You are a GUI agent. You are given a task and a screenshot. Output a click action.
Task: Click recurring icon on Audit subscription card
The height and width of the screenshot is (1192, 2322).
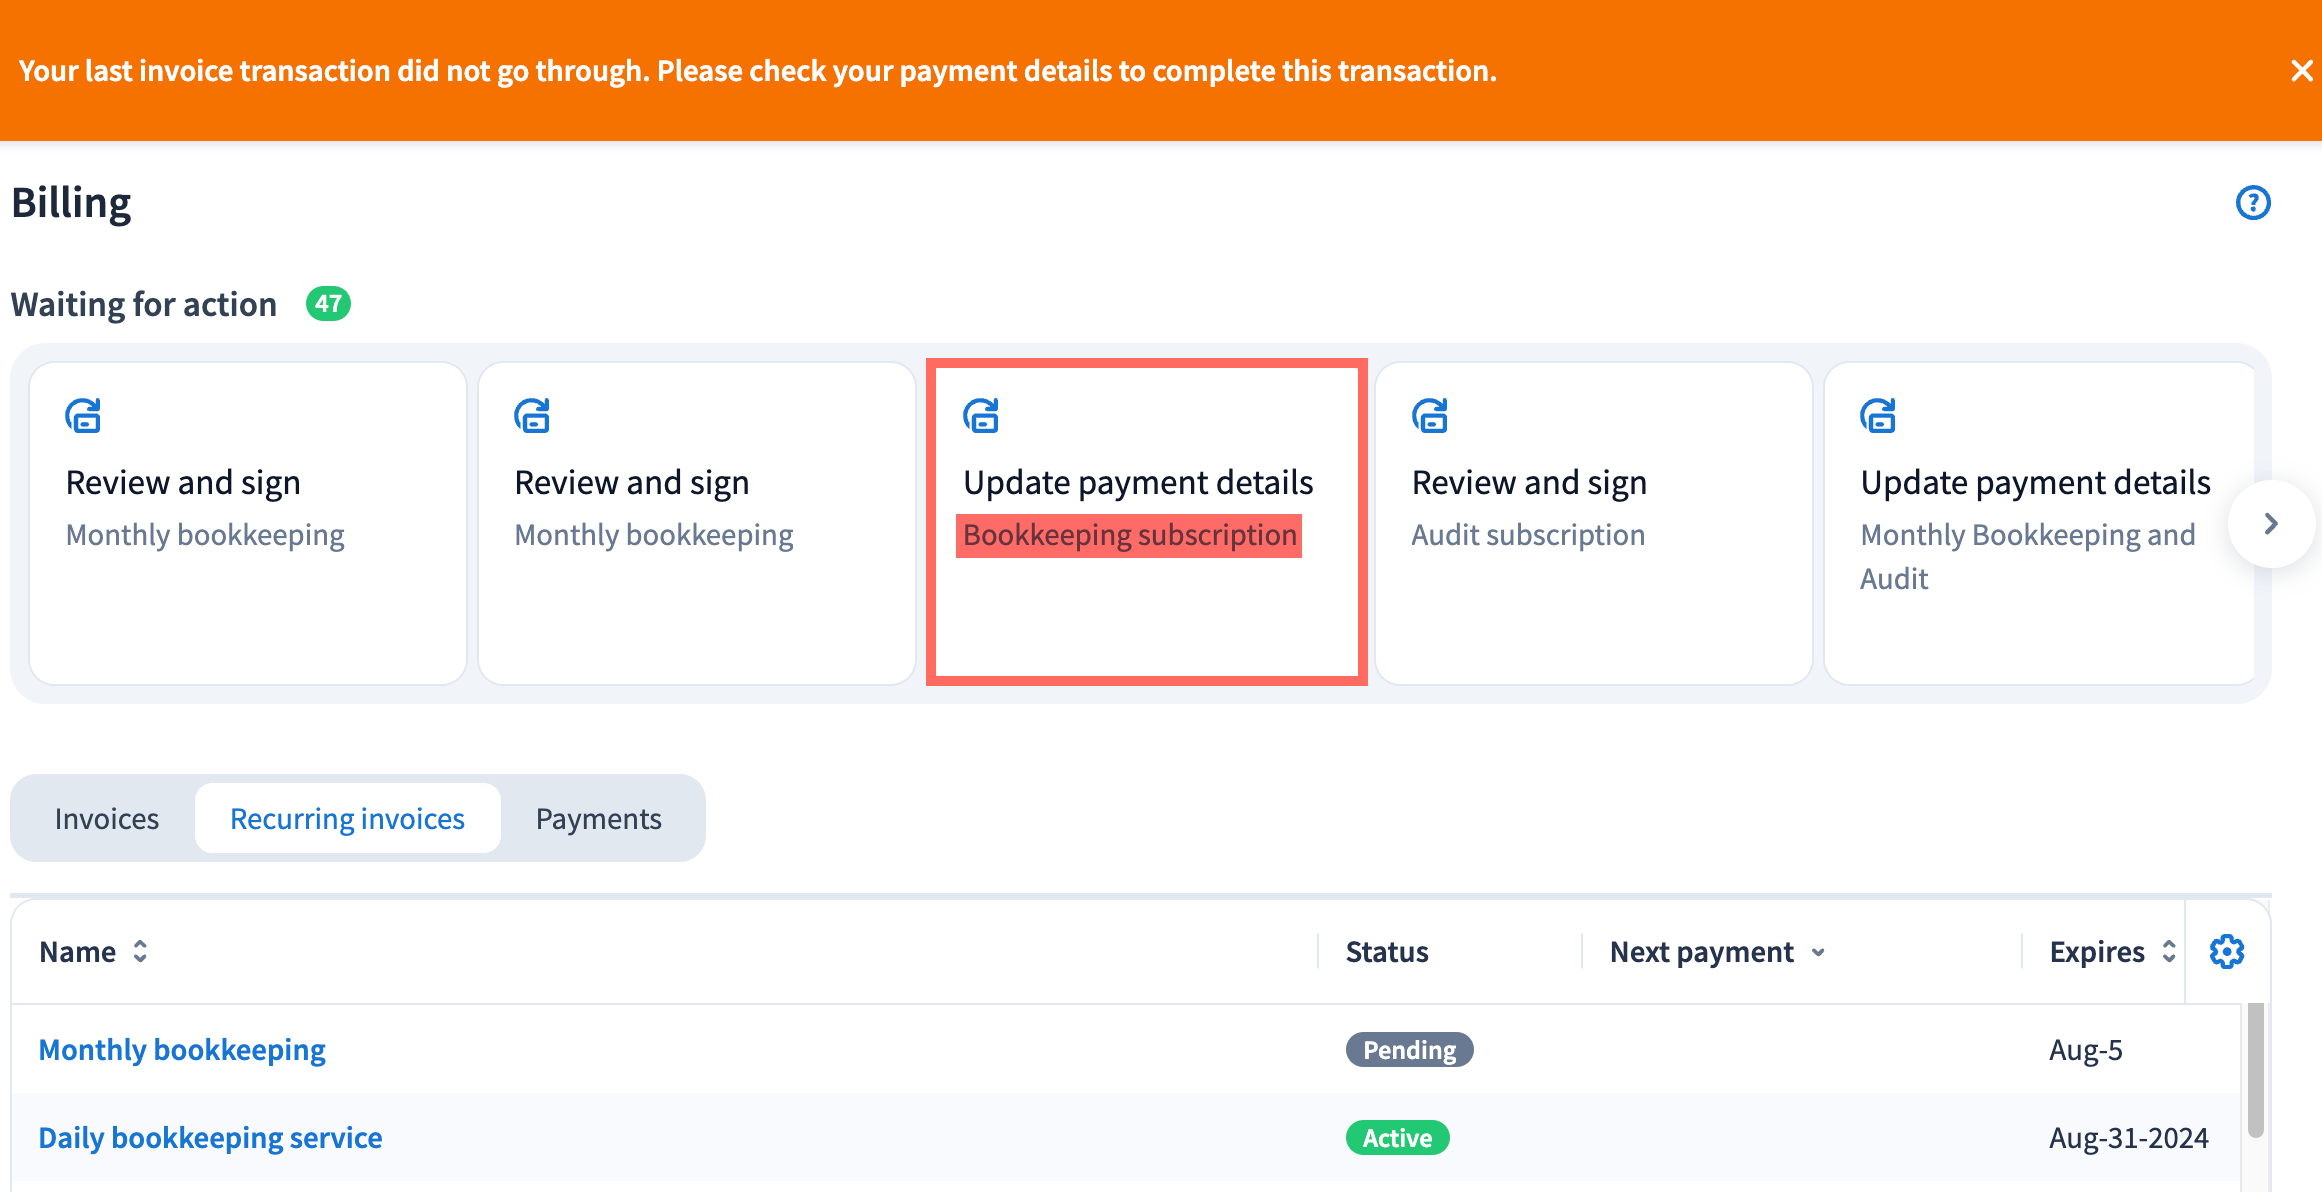(1430, 415)
